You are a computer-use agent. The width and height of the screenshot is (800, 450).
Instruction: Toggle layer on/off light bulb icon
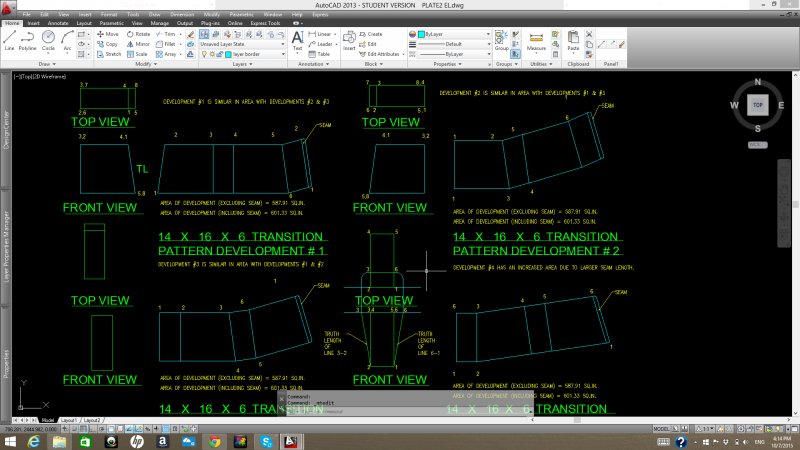coord(204,54)
